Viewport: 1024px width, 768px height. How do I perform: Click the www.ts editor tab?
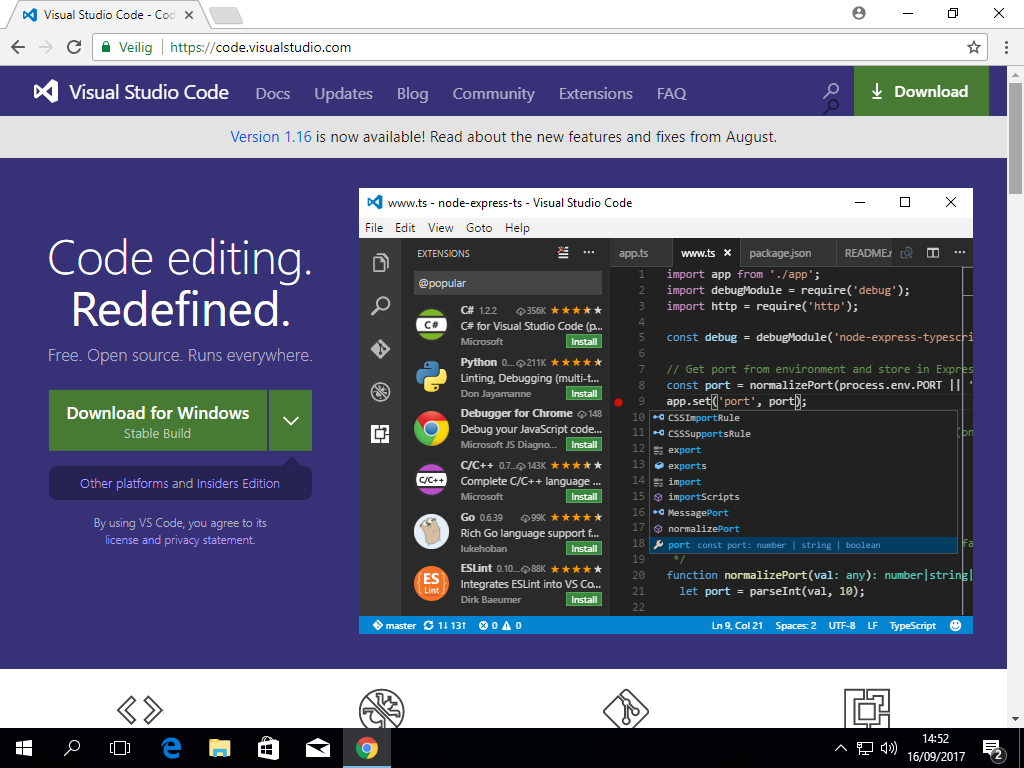click(705, 253)
